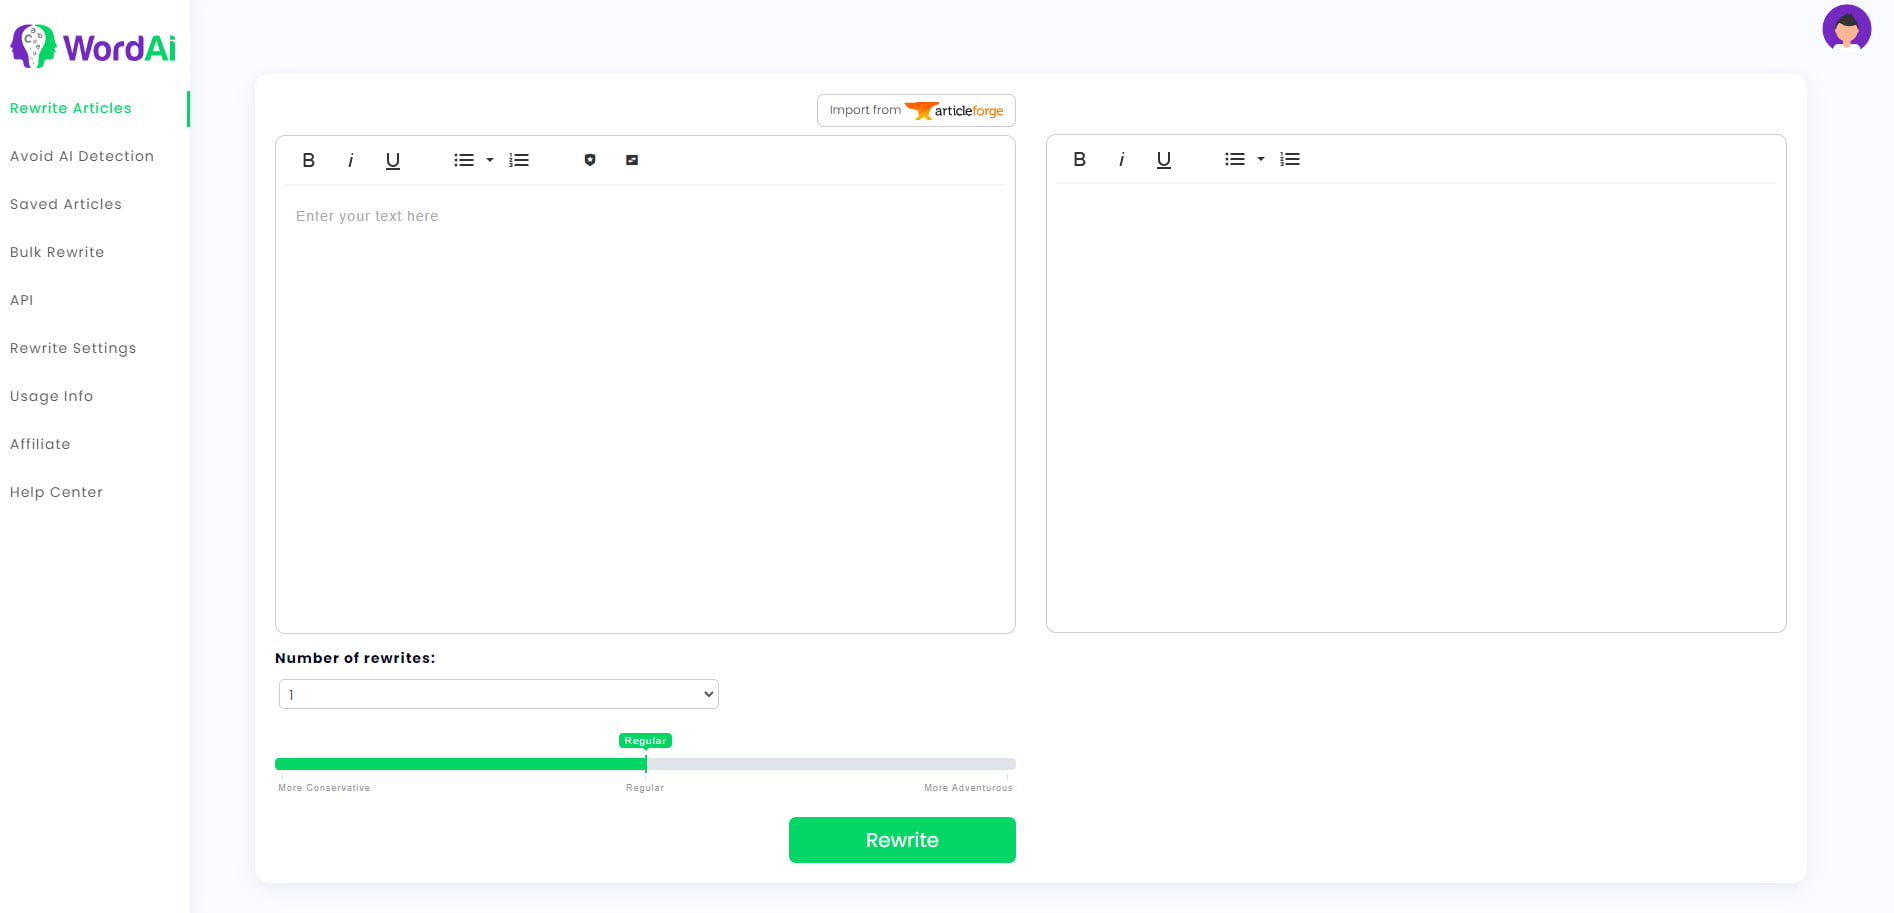Viewport: 1894px width, 913px height.
Task: Toggle bold formatting in the left editor
Action: tap(308, 160)
